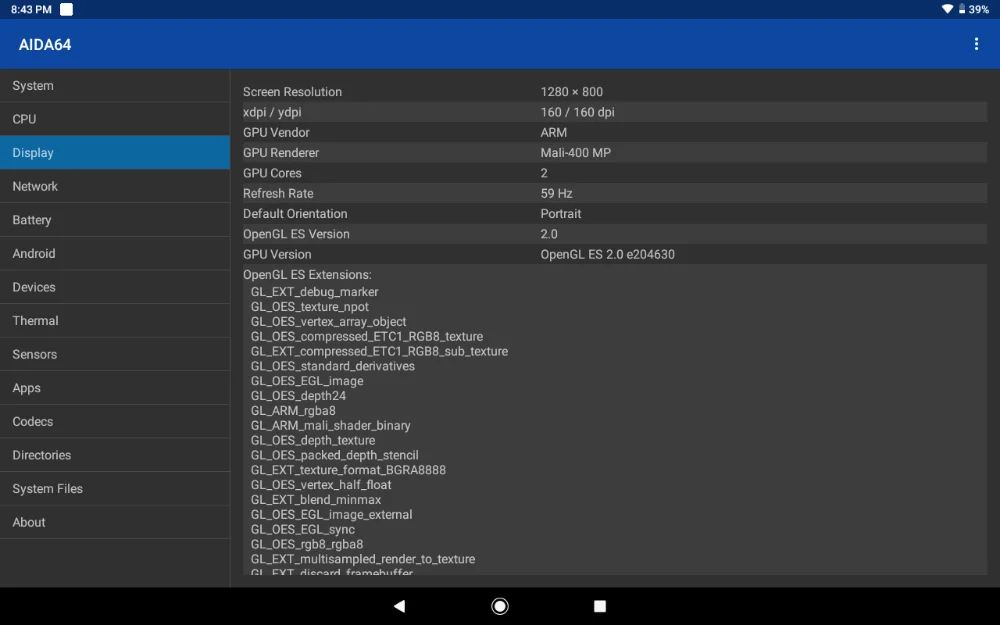Tap the GL_EXT_debug_marker extension line

314,292
